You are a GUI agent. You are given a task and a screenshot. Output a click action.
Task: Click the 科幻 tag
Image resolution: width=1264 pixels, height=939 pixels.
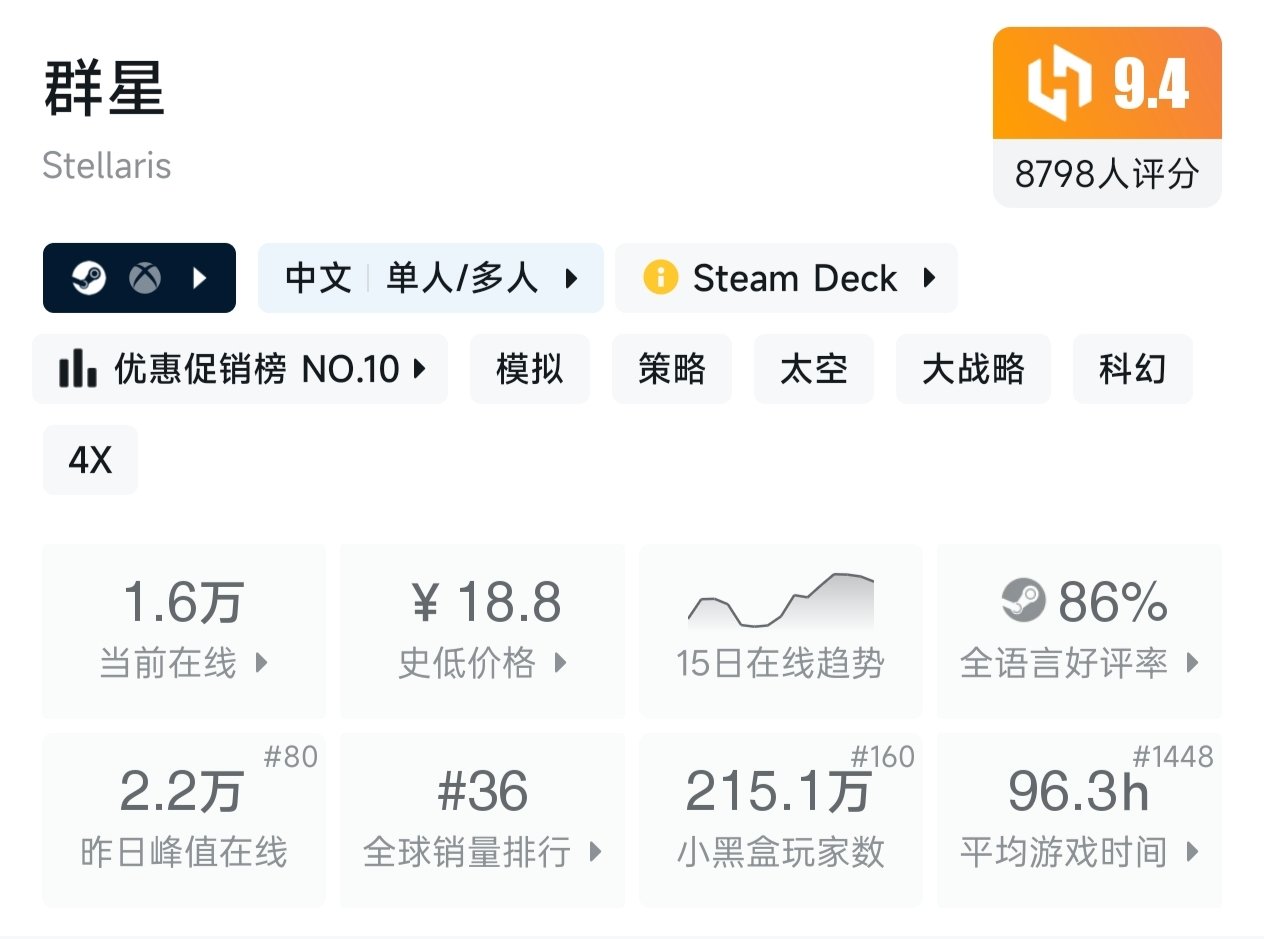point(1132,369)
